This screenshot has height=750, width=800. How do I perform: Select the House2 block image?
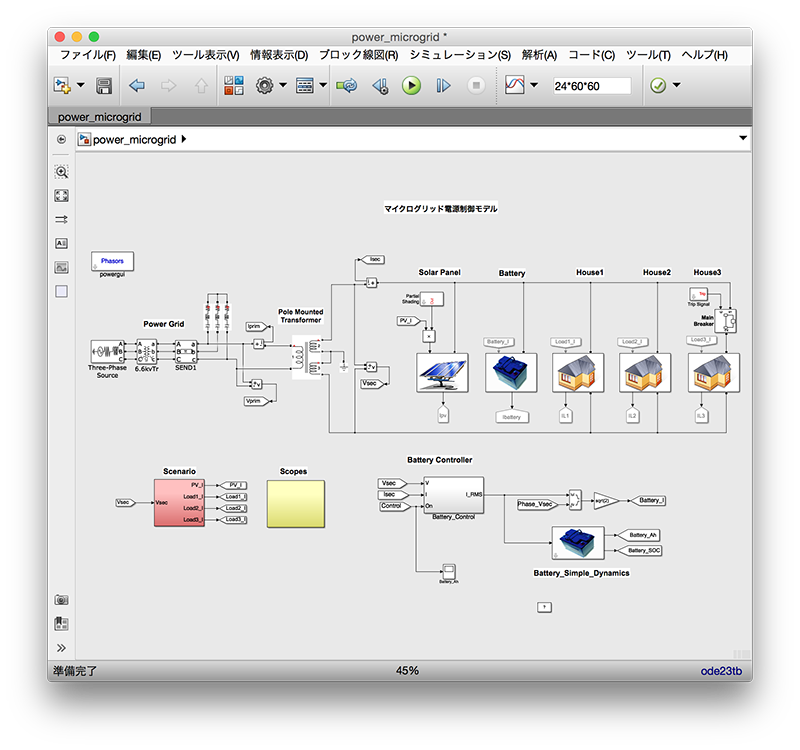tap(645, 373)
